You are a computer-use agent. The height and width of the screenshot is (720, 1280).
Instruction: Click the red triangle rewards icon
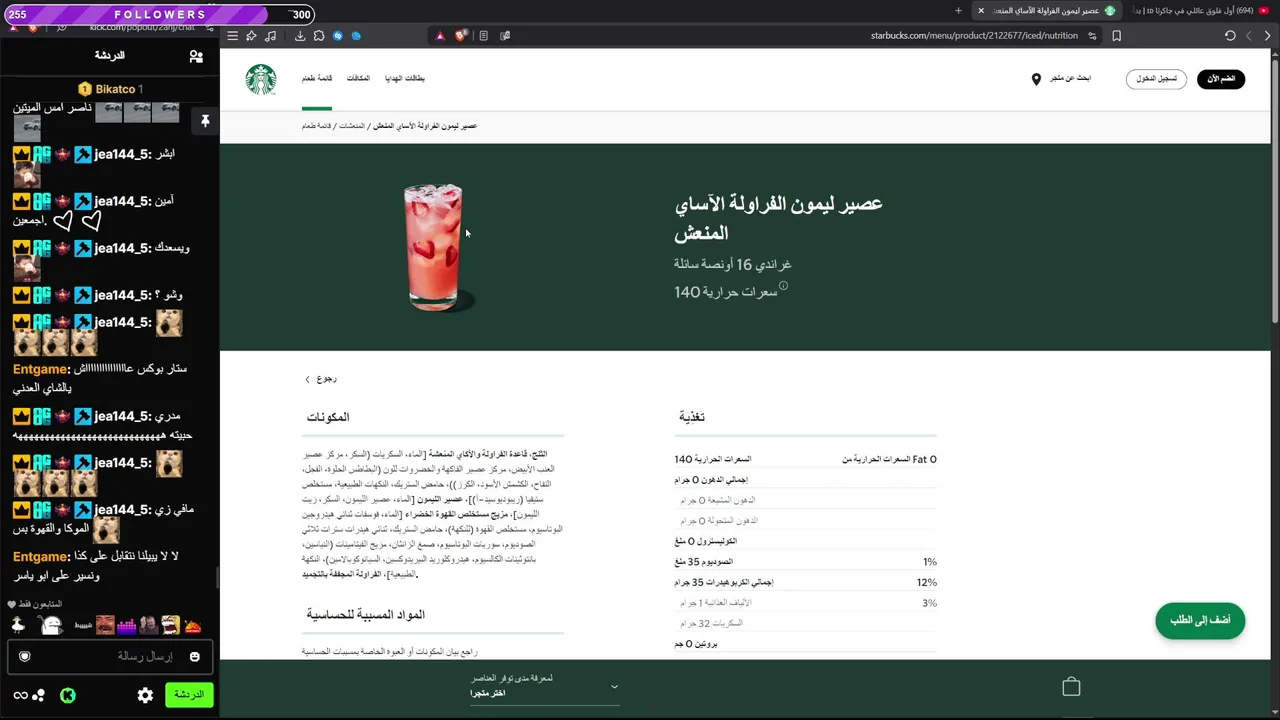(440, 36)
